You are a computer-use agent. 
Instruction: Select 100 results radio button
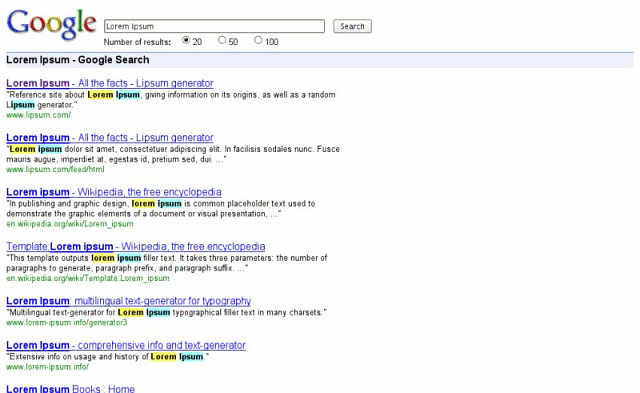[x=258, y=40]
